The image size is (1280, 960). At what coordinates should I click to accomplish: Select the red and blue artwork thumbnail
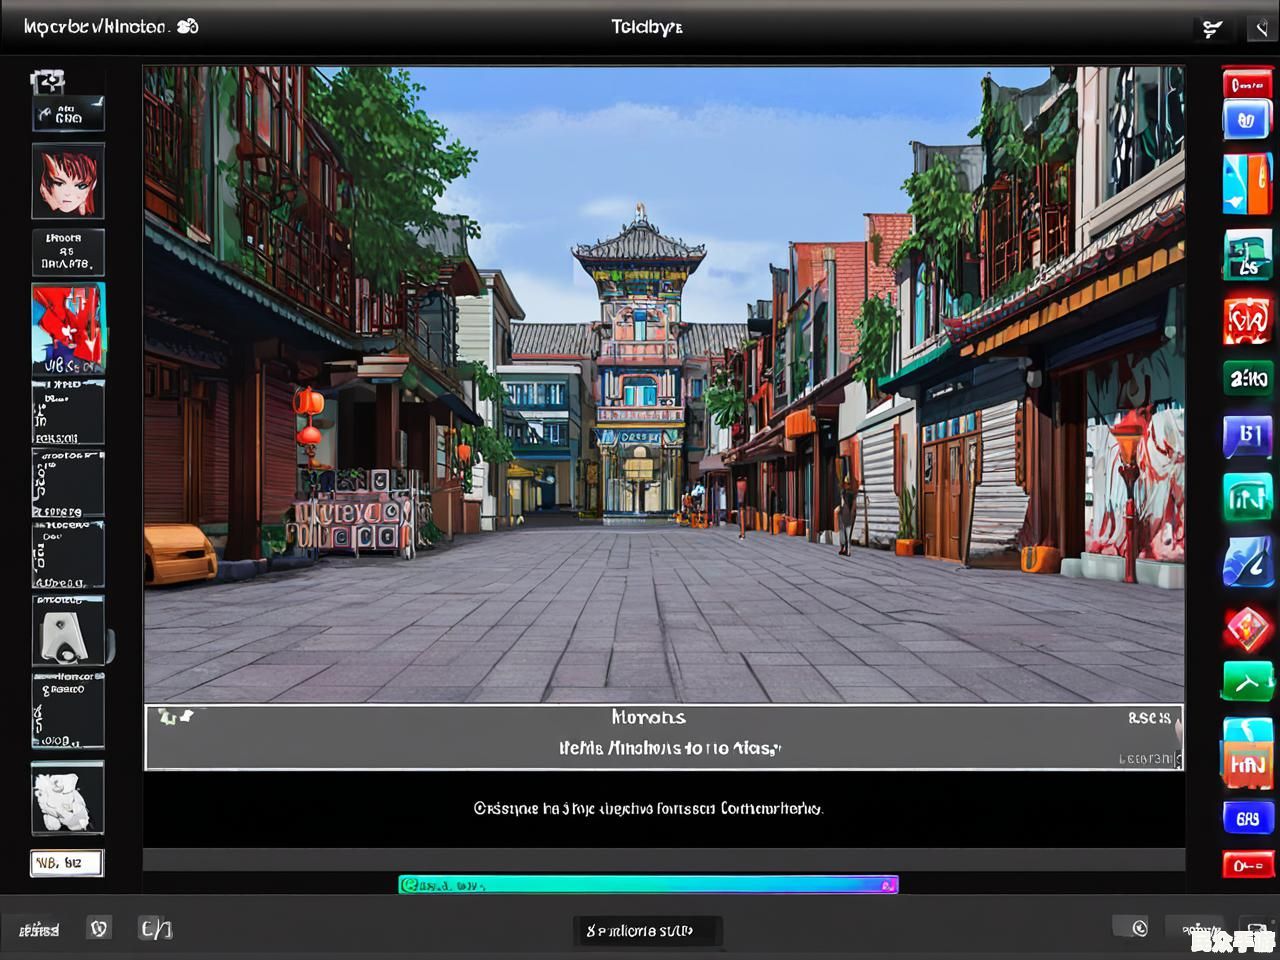click(x=67, y=328)
